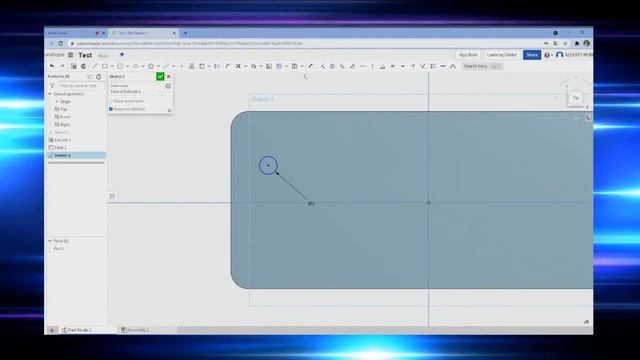
Task: Apply the Fix constraint
Action: (x=443, y=66)
